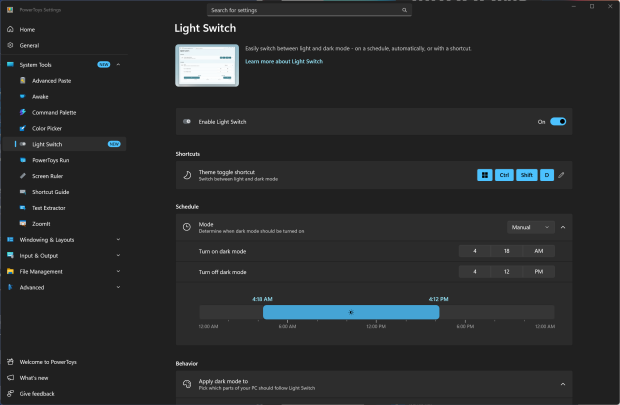Click the Windowing & Layouts group icon
This screenshot has height=405, width=620.
[10, 239]
